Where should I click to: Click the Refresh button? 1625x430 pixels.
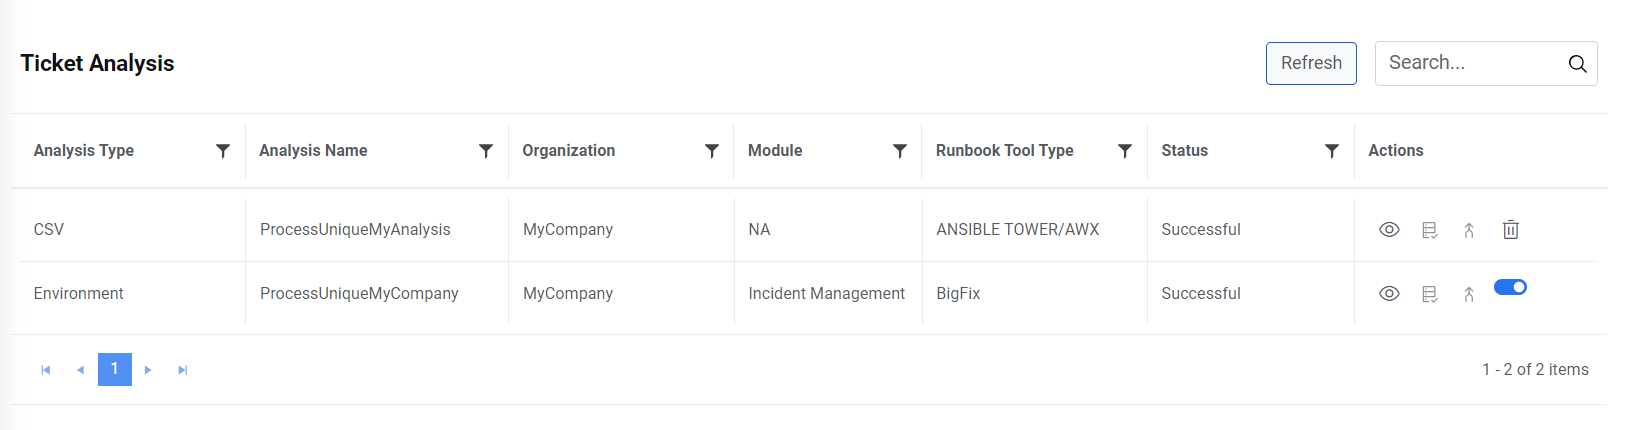[1311, 63]
